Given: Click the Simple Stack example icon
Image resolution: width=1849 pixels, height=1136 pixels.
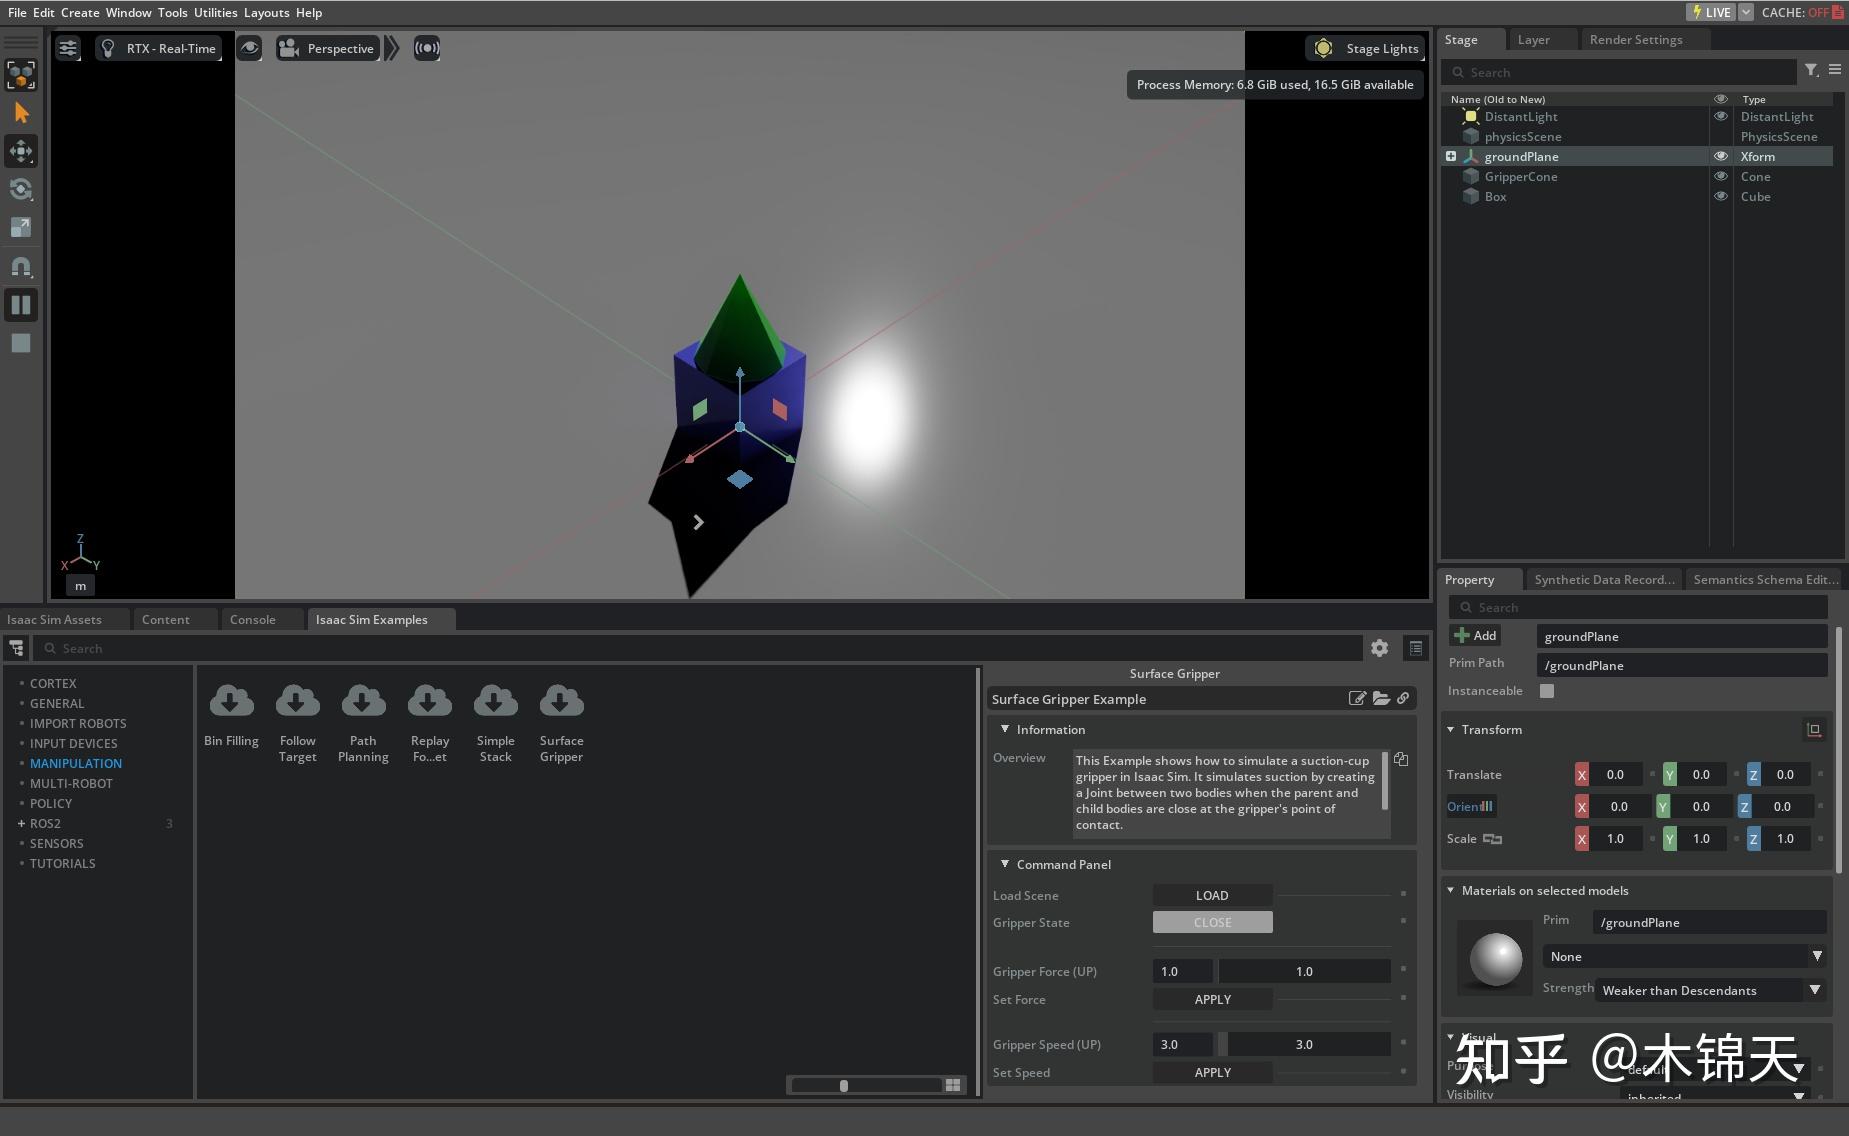Looking at the screenshot, I should coord(494,699).
